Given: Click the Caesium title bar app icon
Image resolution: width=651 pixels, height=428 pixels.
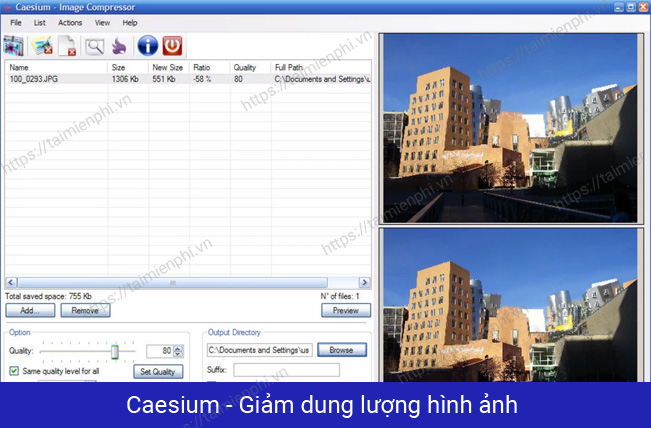Looking at the screenshot, I should click(7, 7).
